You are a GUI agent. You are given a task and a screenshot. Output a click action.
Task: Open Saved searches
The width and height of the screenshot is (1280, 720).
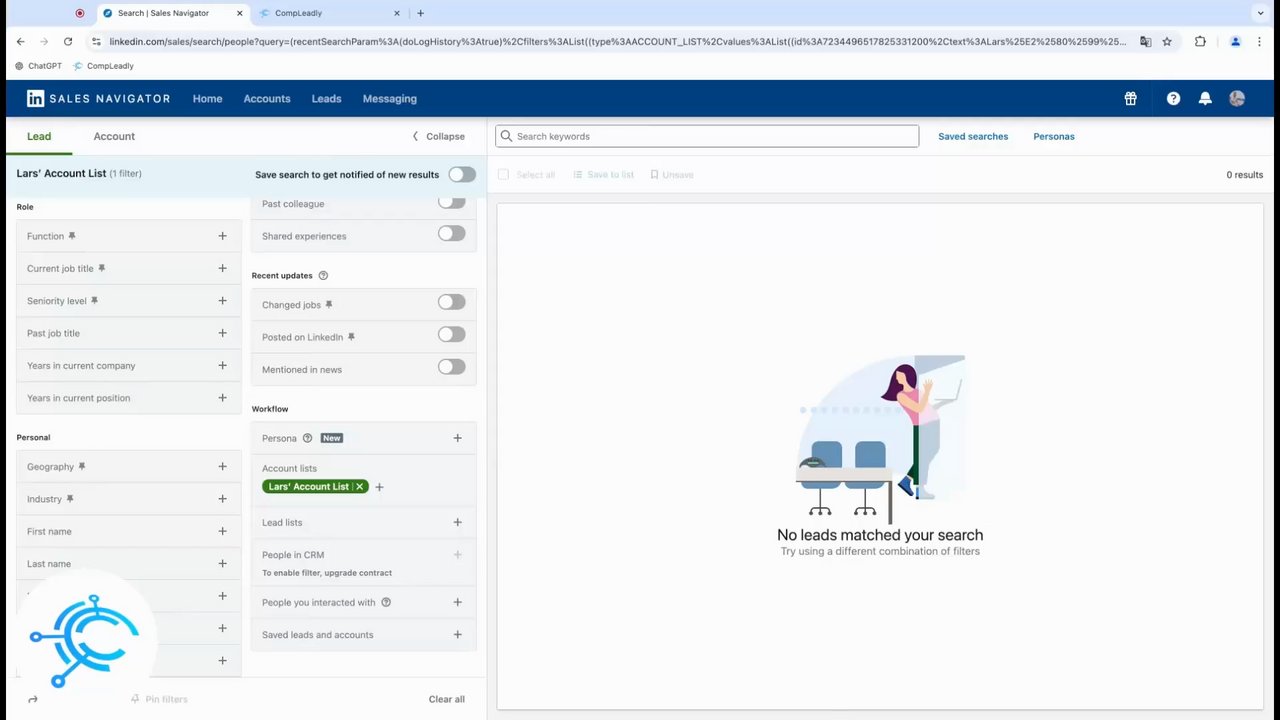coord(973,136)
